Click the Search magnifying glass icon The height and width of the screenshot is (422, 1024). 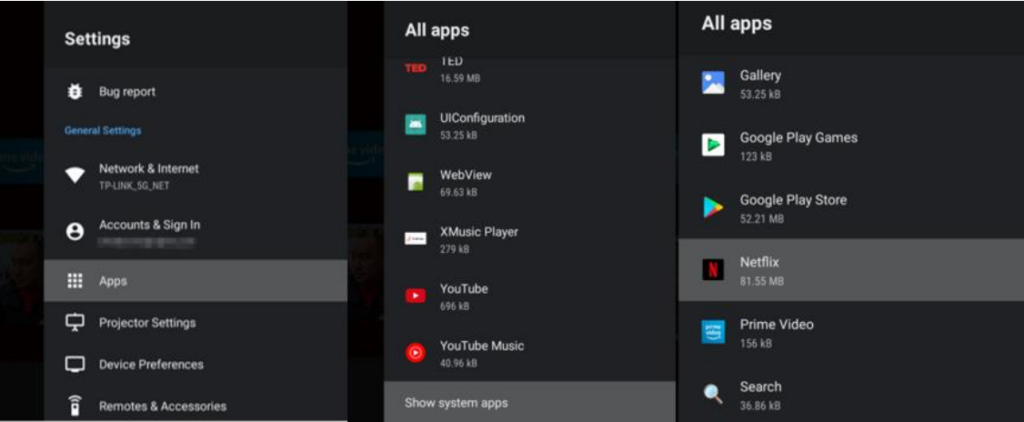click(x=713, y=394)
